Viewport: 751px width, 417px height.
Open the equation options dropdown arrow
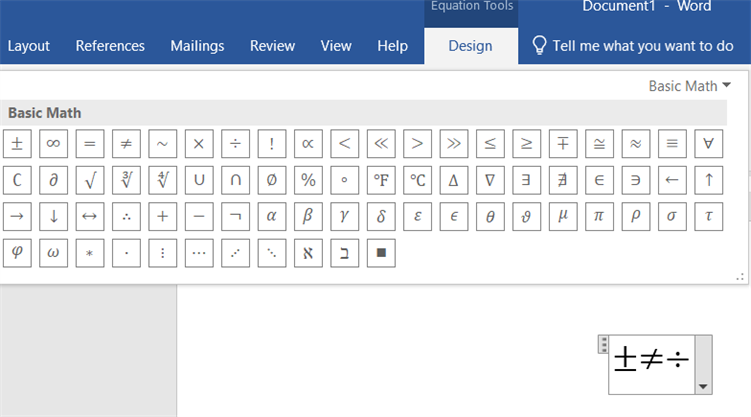coord(702,387)
